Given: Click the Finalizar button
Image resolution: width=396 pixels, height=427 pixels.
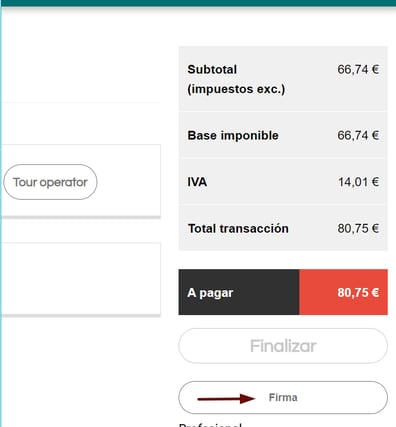Looking at the screenshot, I should point(283,346).
